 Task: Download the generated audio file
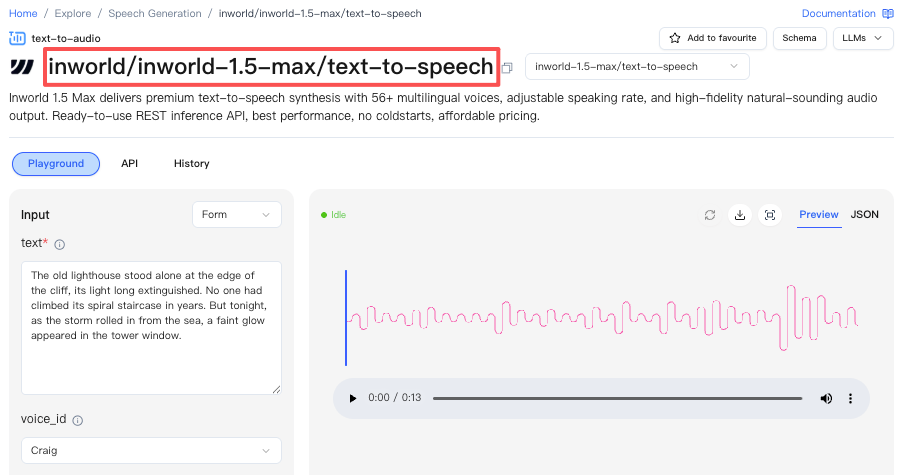tap(740, 215)
